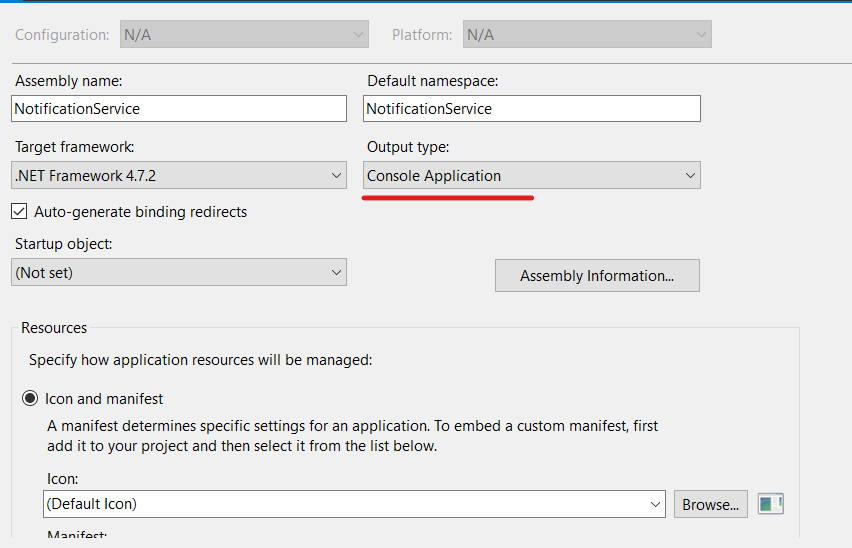
Task: Open the Console Application output type dropdown
Action: (532, 175)
